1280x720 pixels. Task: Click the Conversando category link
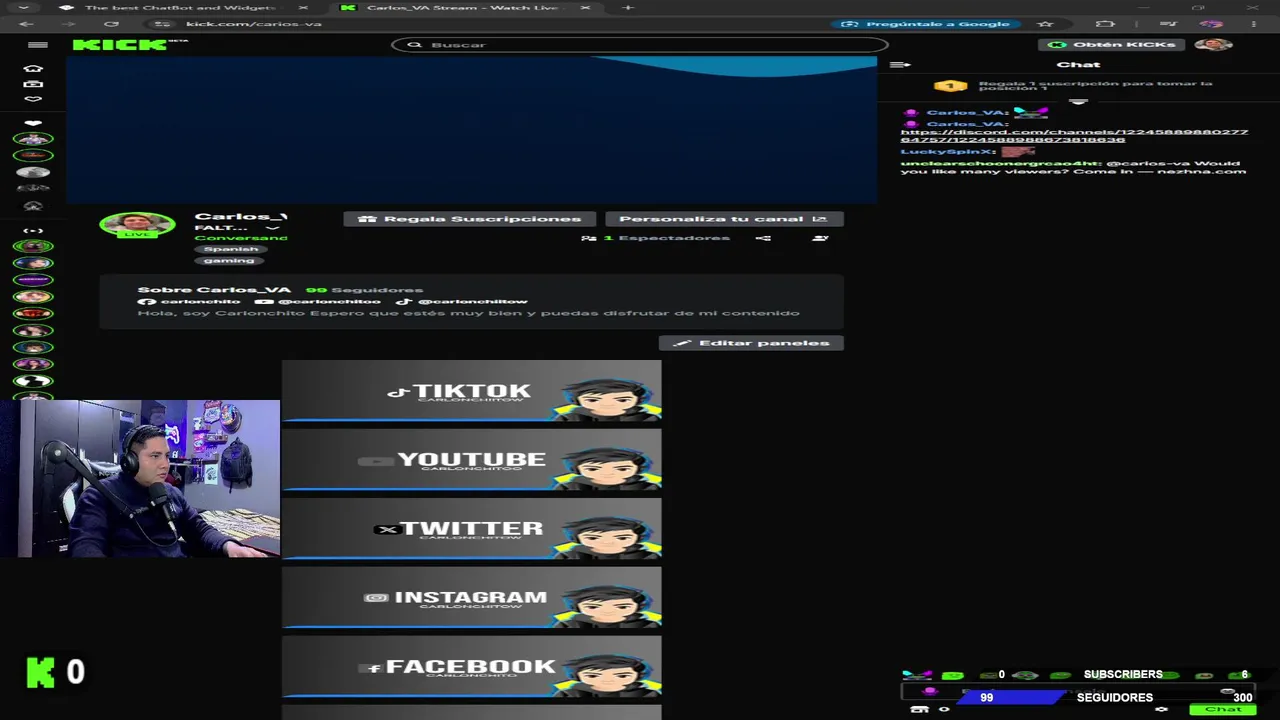[241, 238]
